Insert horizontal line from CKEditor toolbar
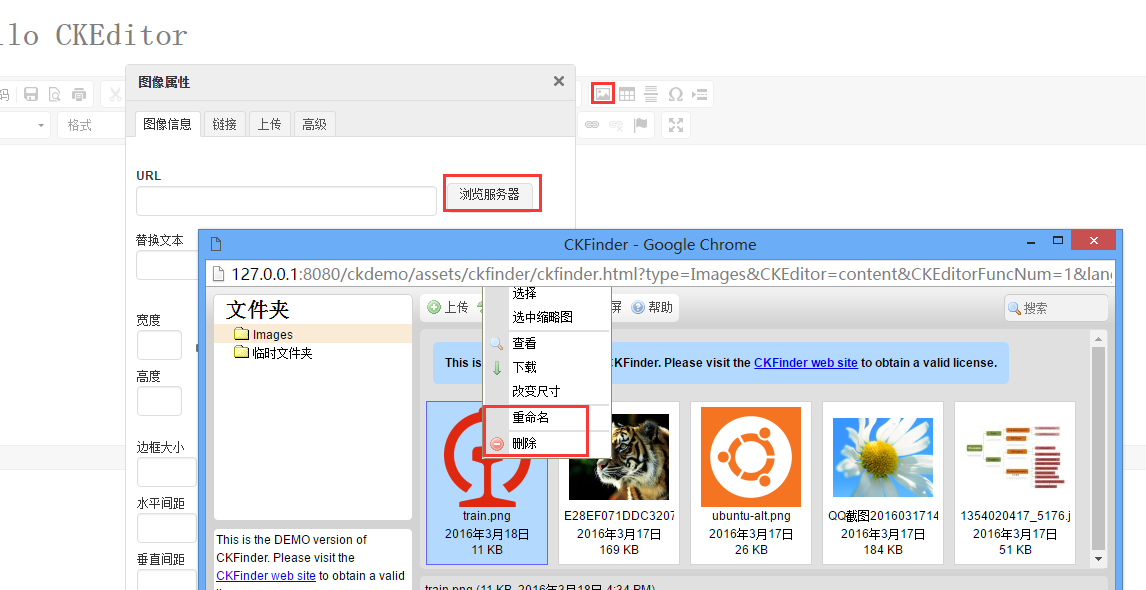Screen dimensions: 1146x590 (650, 94)
